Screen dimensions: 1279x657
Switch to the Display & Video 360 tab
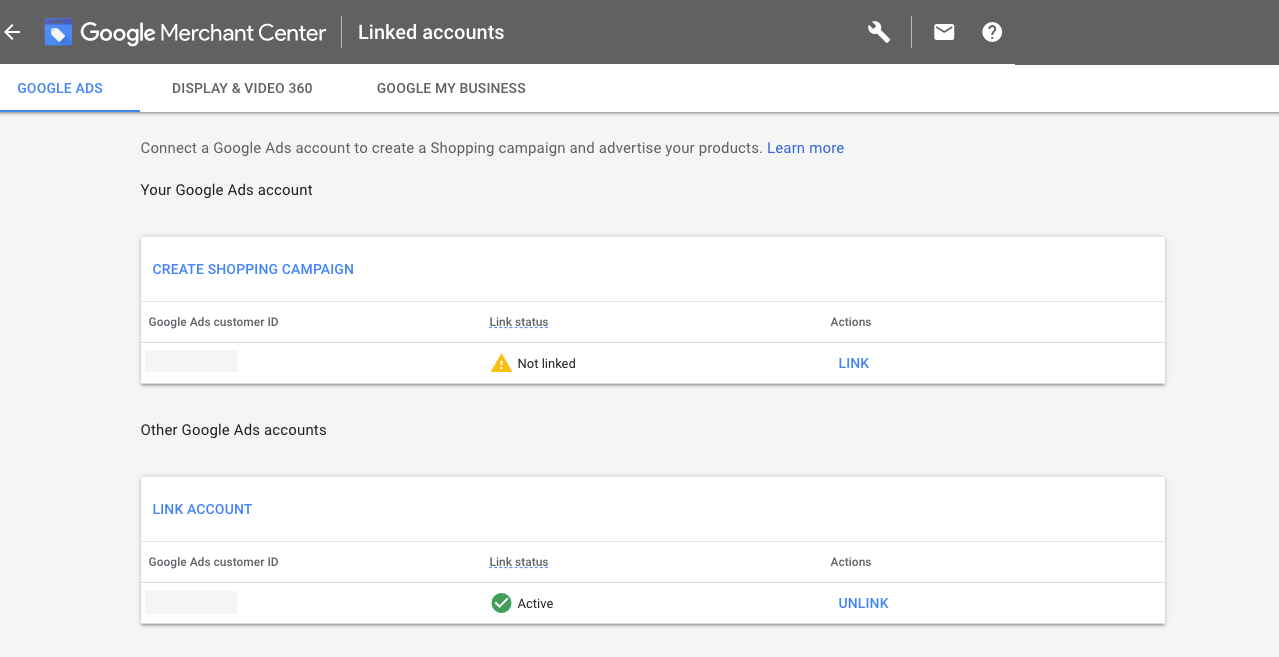tap(242, 88)
